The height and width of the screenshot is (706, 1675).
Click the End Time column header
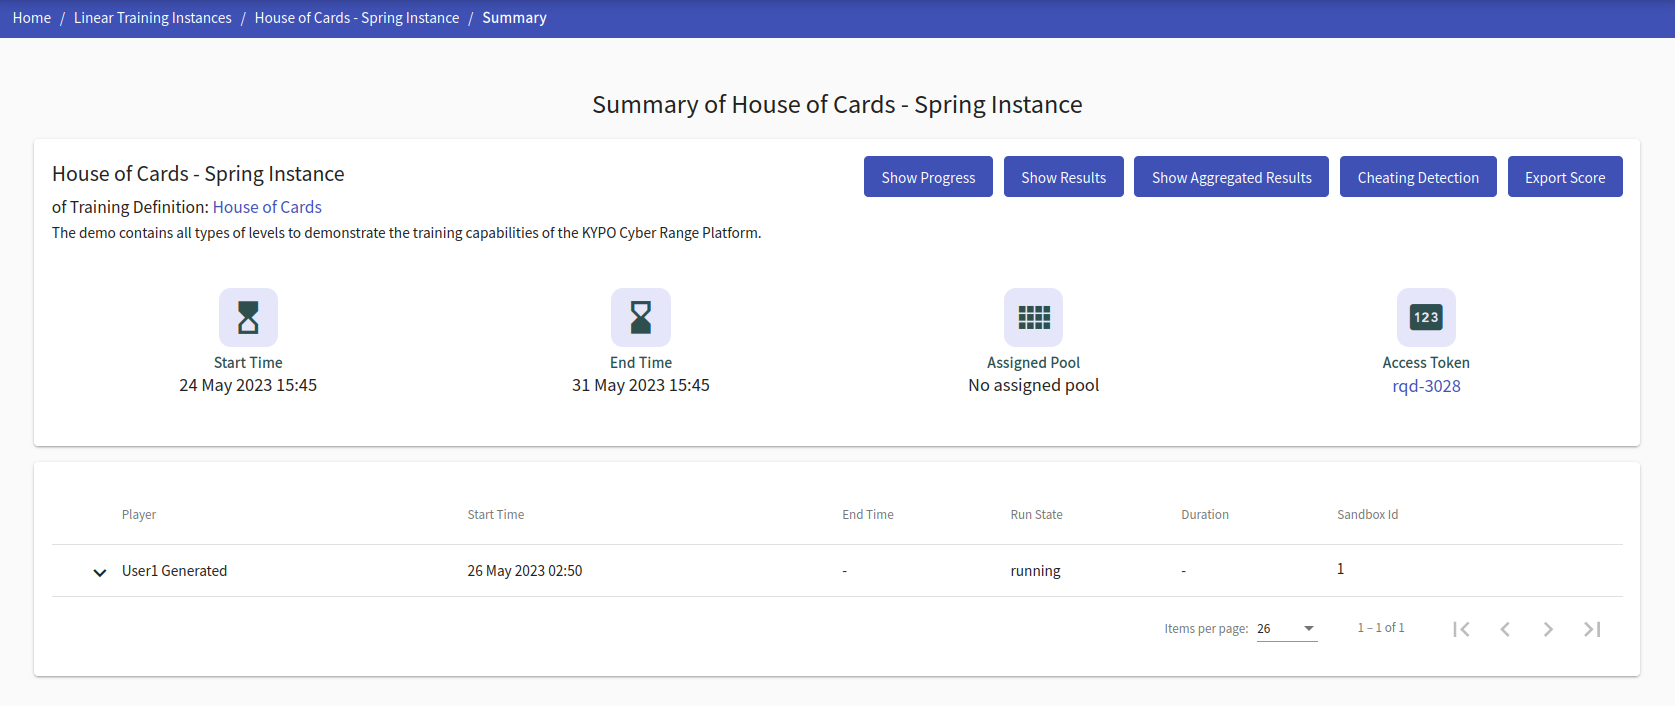coord(868,515)
